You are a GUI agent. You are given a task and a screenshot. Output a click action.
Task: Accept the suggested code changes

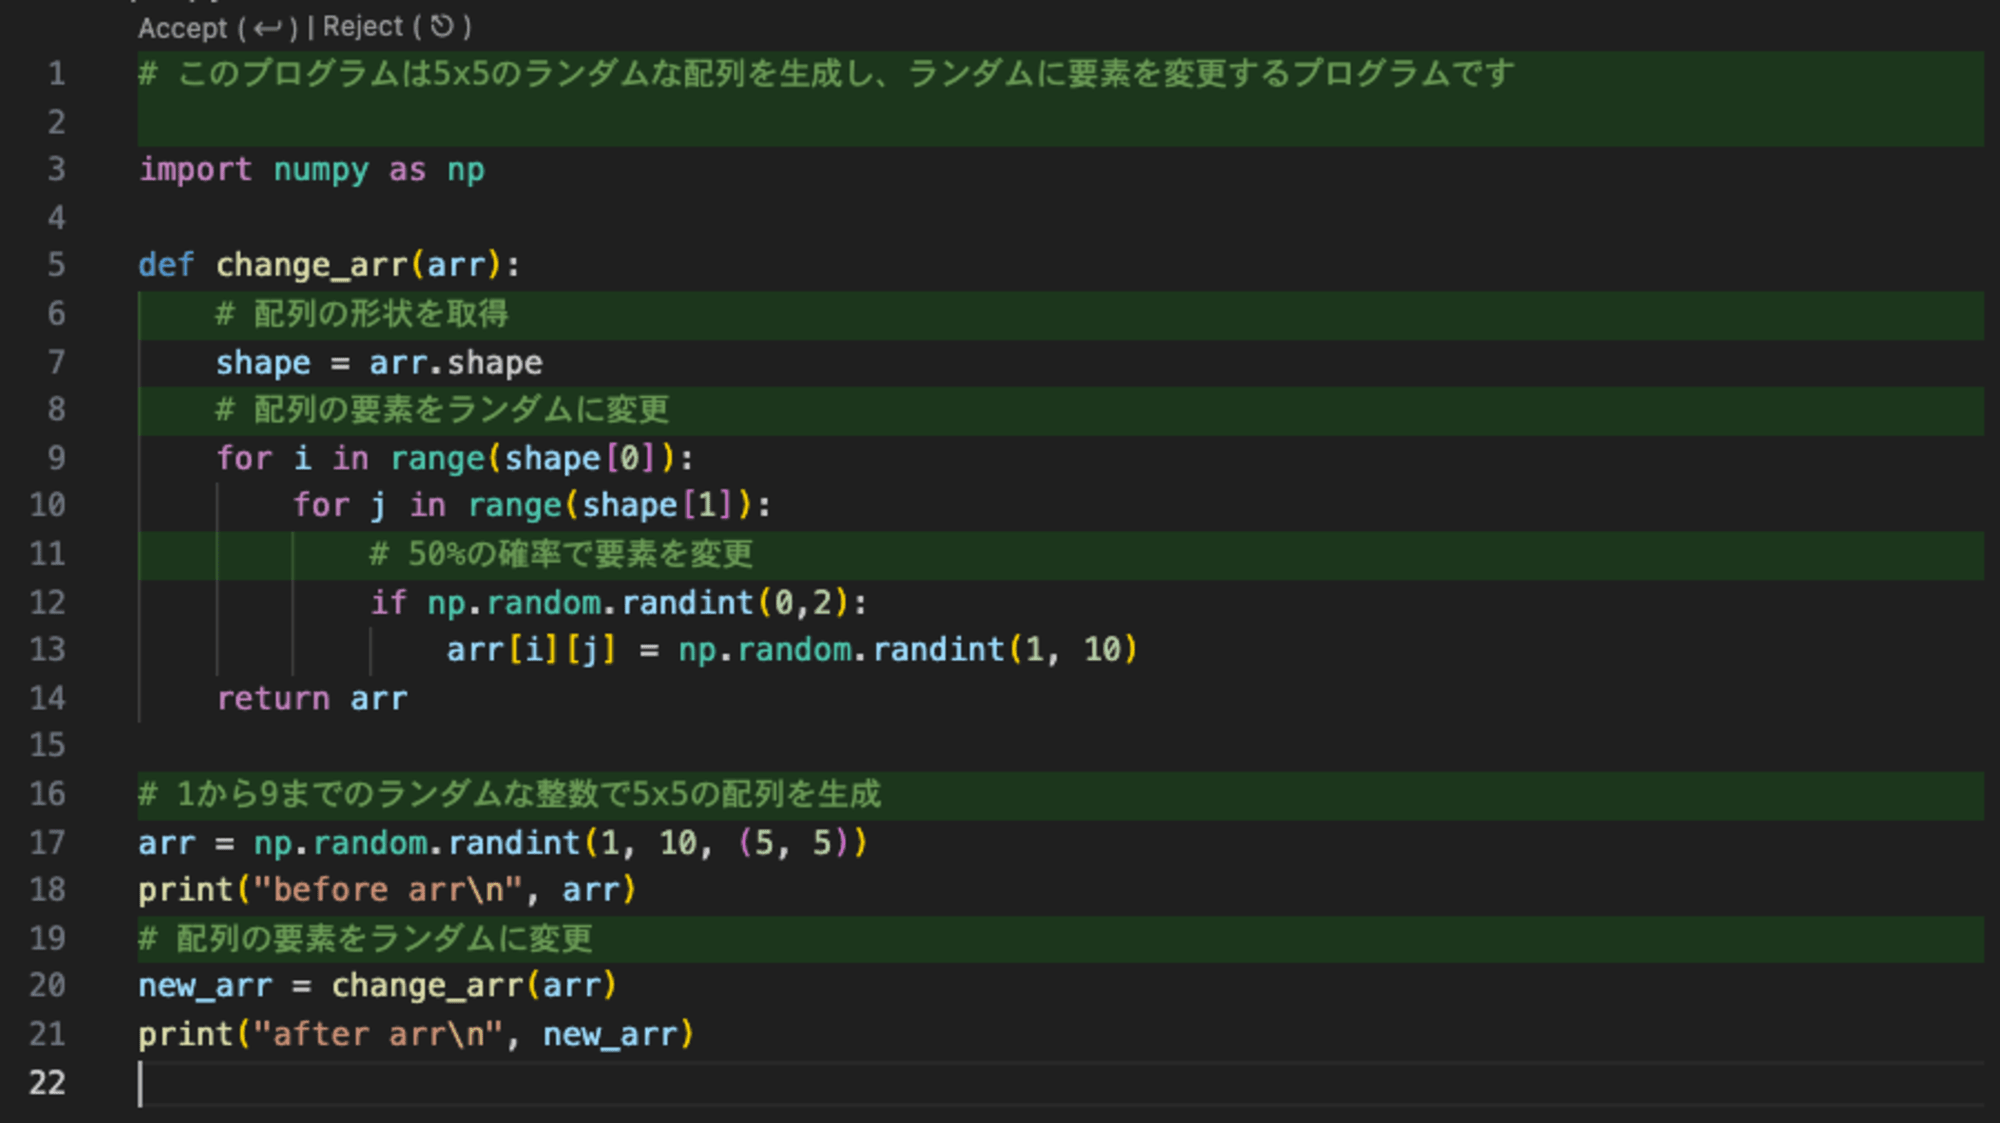218,27
